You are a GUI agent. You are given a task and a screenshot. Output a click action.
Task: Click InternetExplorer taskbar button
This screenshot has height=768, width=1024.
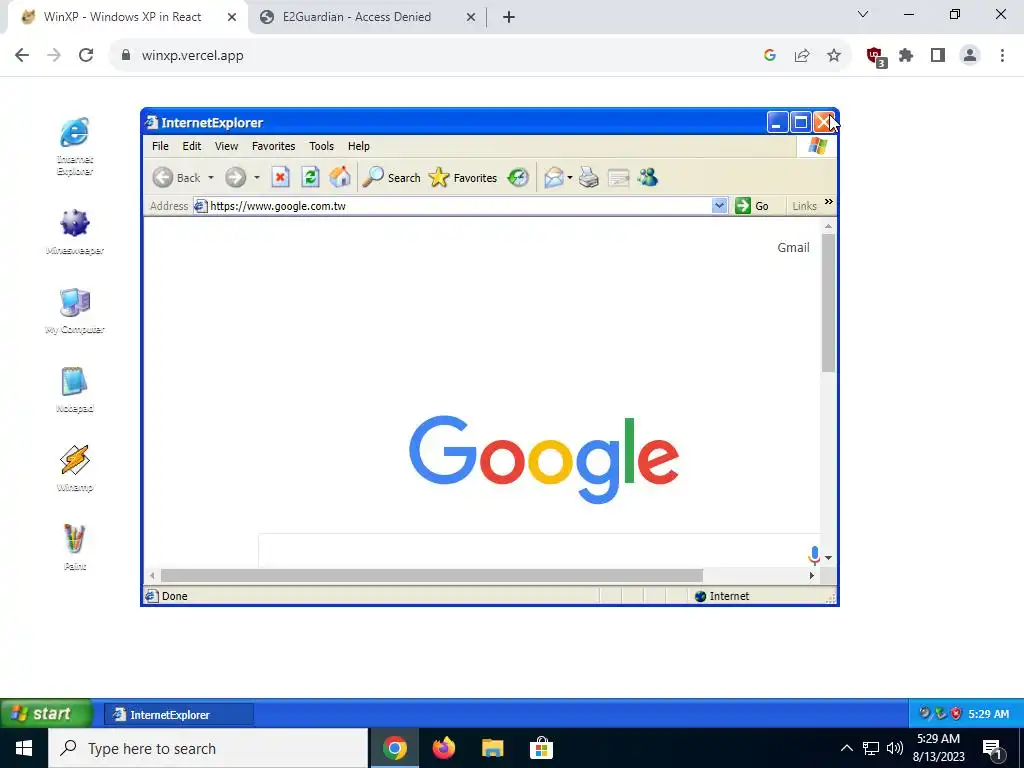178,714
